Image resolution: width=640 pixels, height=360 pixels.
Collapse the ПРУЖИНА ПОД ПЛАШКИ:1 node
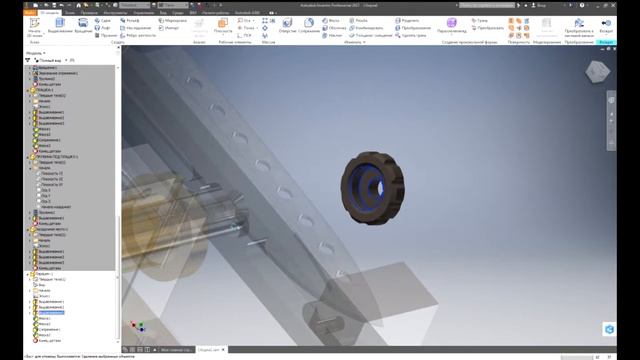pyautogui.click(x=27, y=157)
